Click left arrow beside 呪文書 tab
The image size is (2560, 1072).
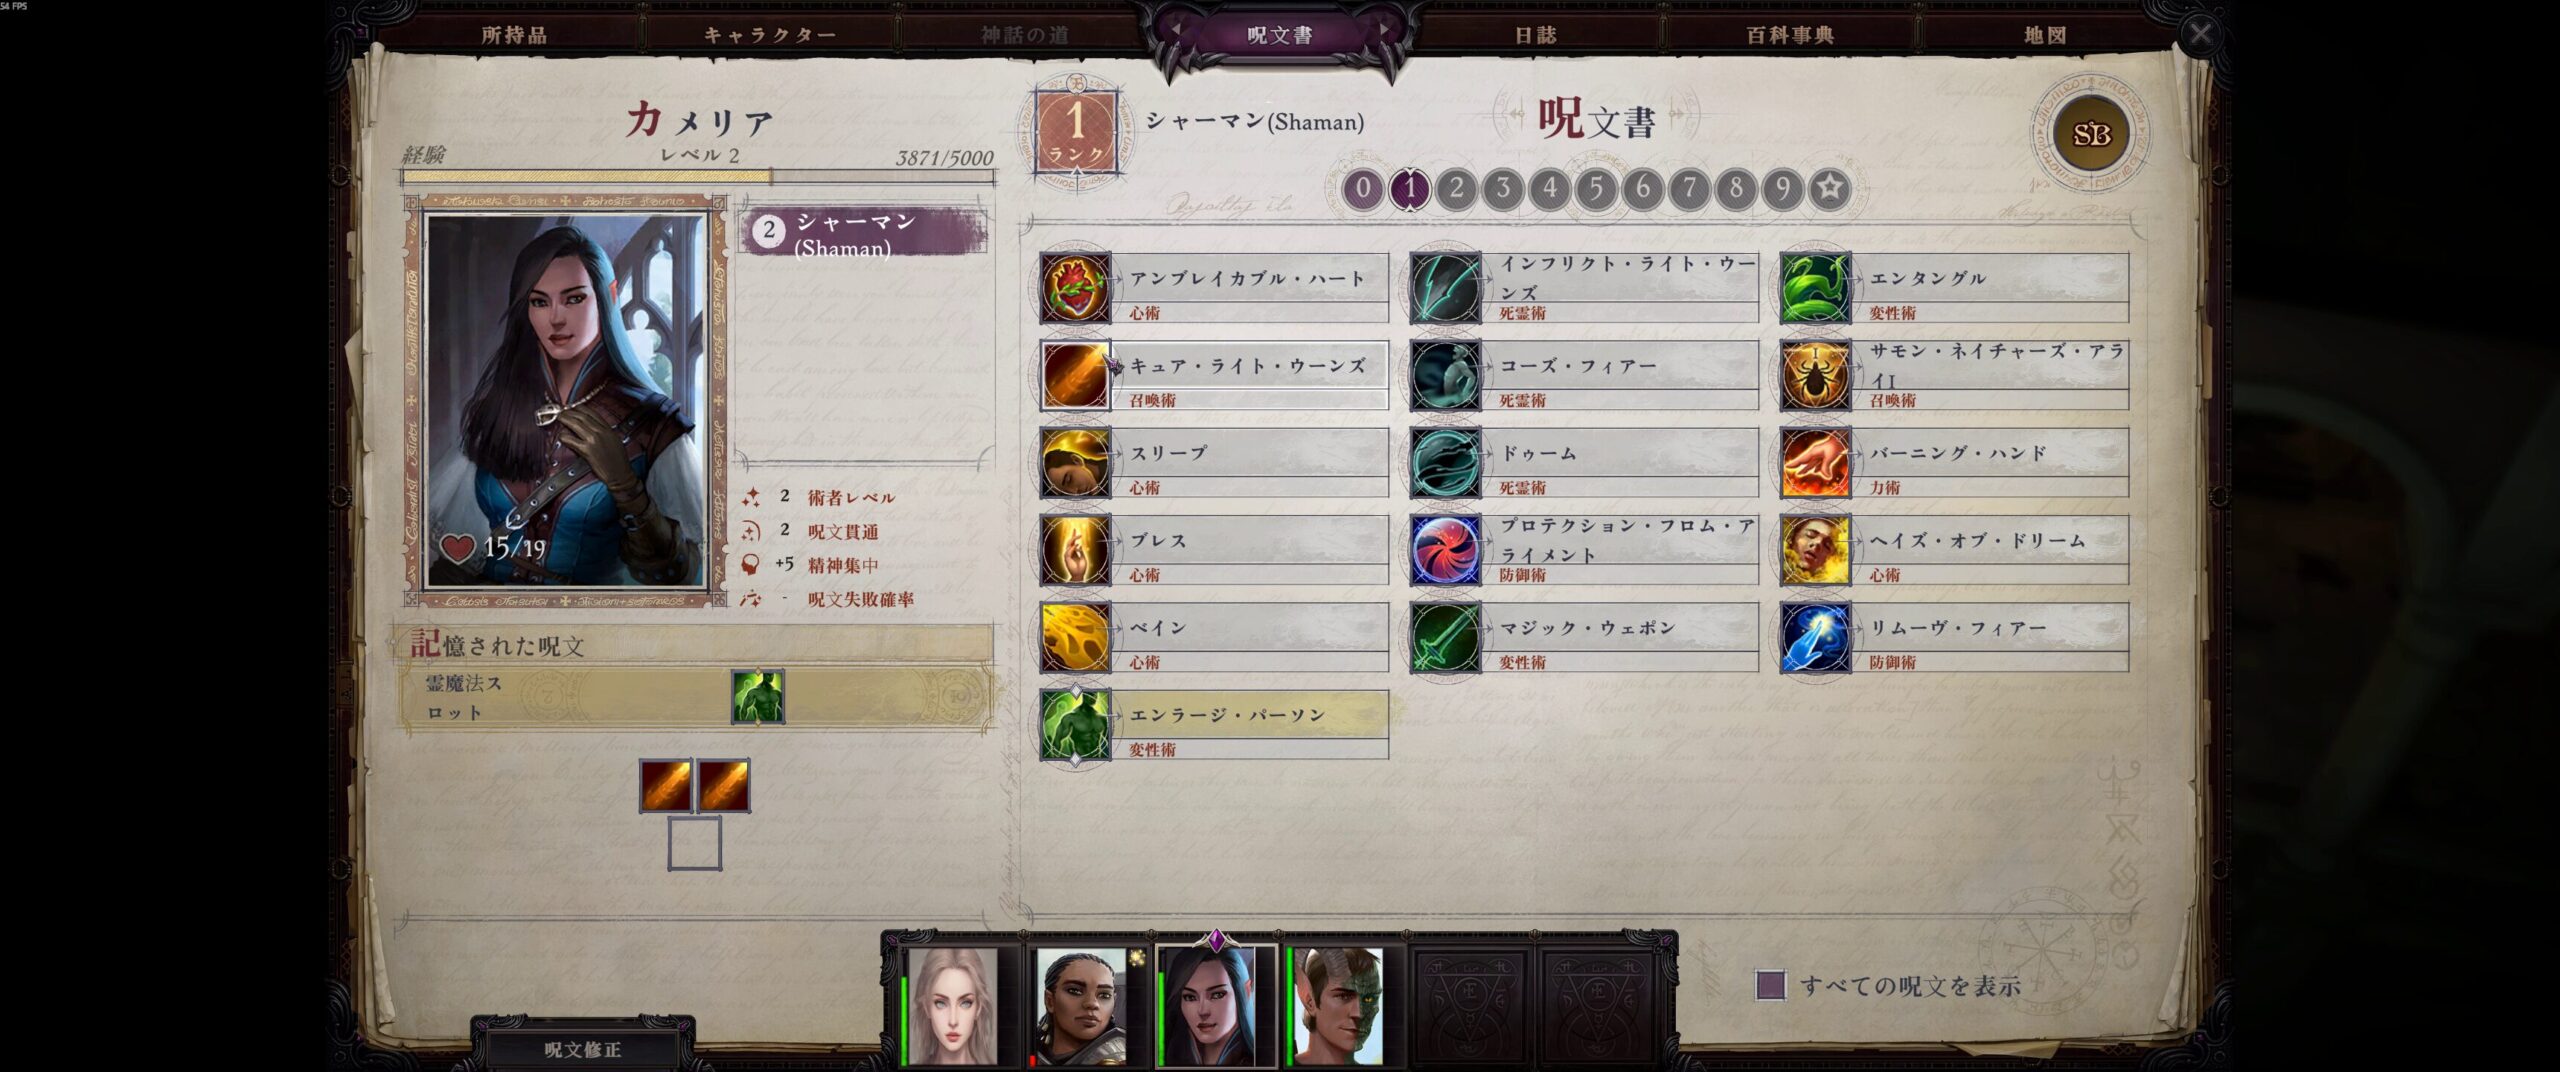pos(1177,31)
